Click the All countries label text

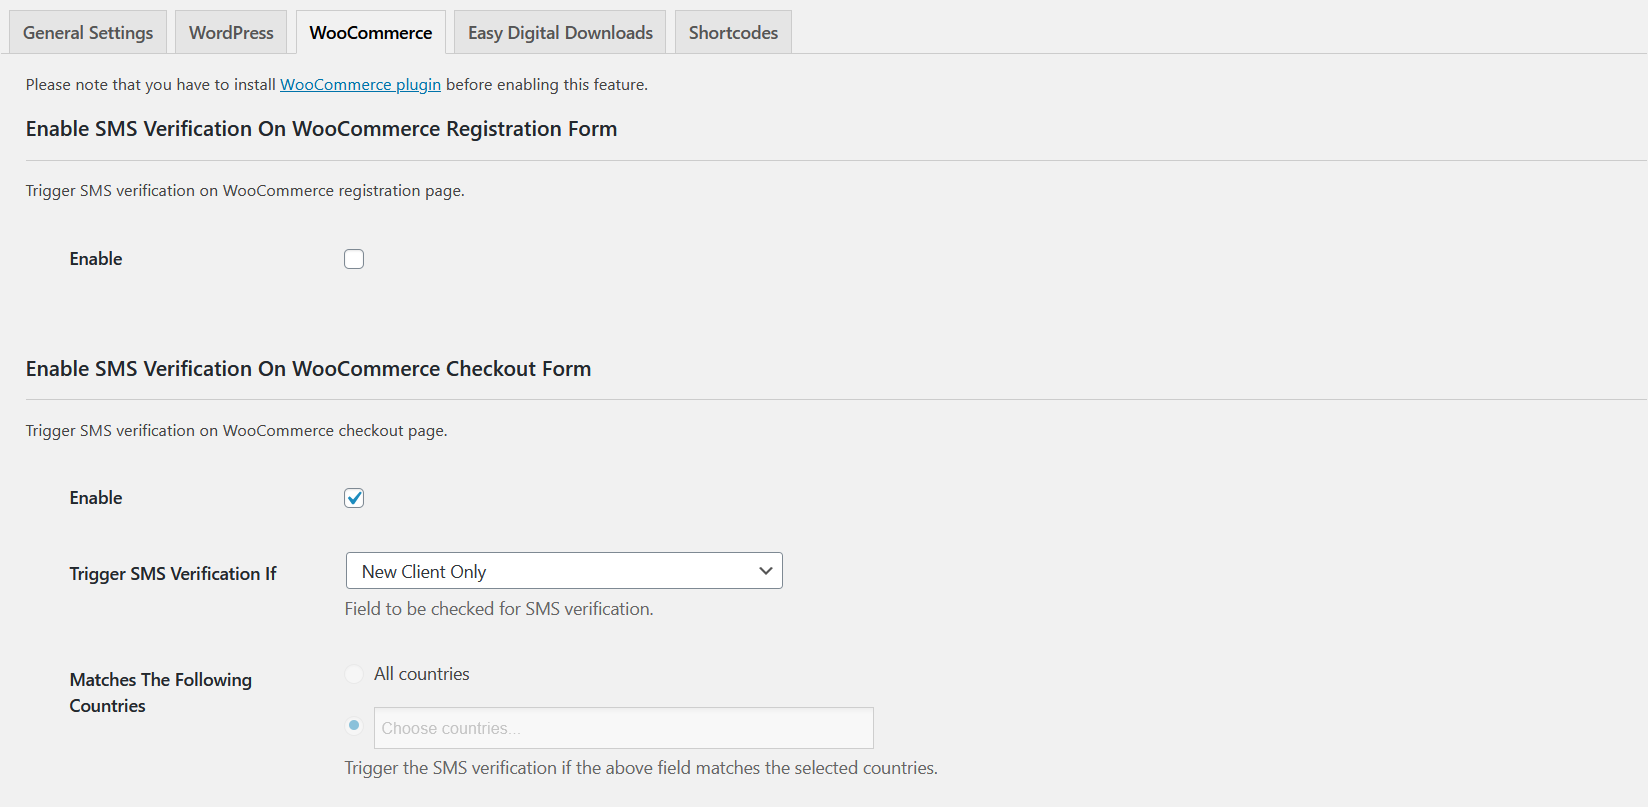pyautogui.click(x=421, y=674)
